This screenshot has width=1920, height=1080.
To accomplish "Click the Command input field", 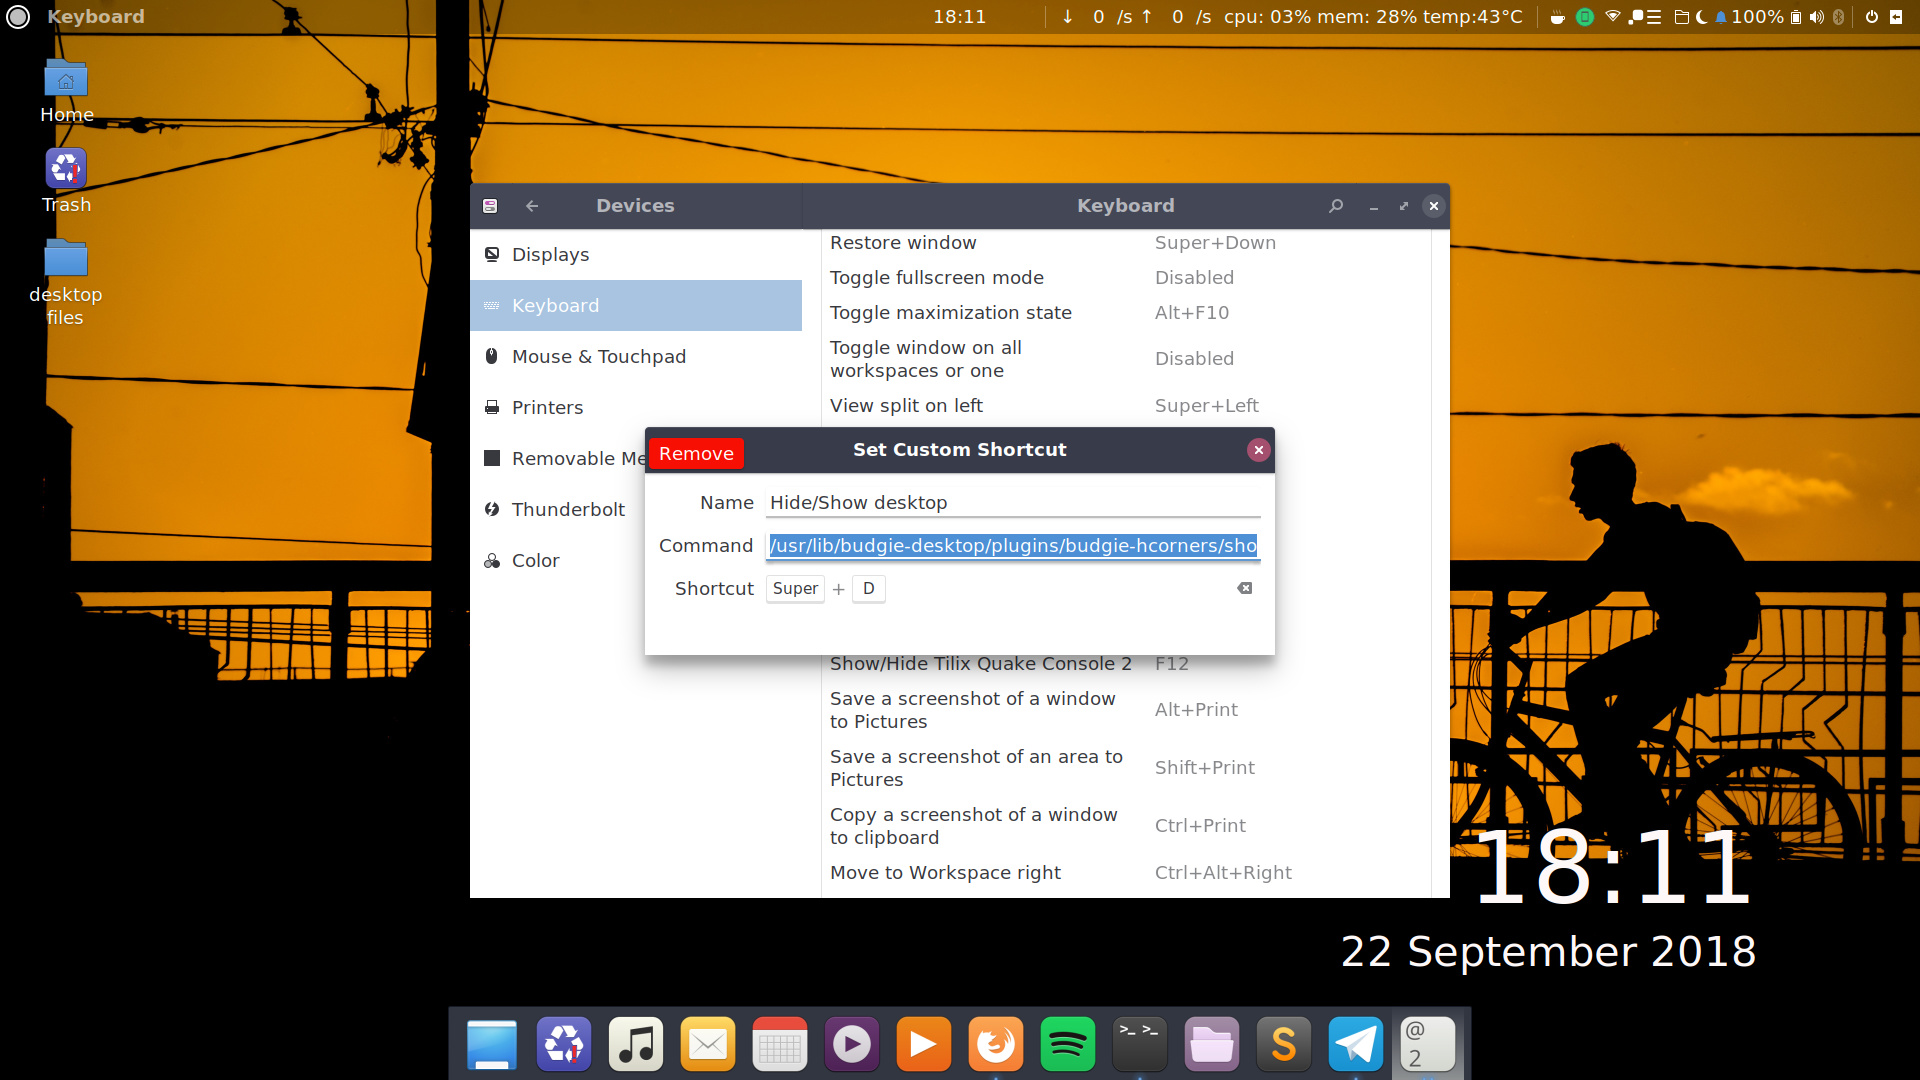I will tap(1012, 546).
